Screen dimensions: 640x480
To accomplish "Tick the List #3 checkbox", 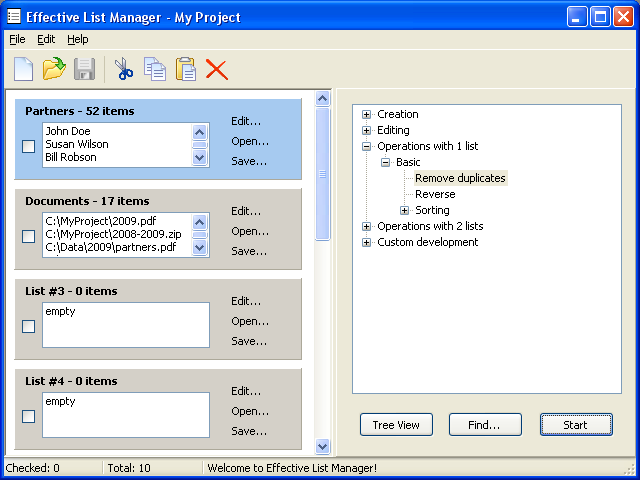I will (x=28, y=326).
